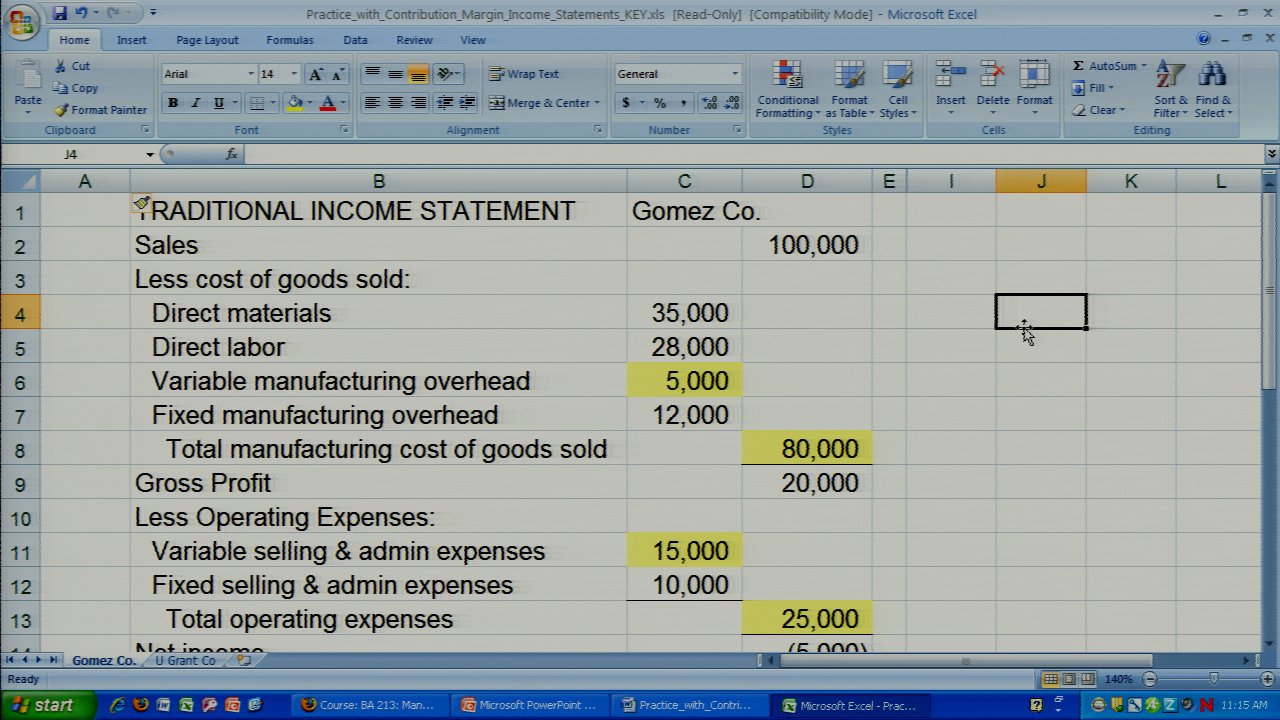Open the U Grant Co sheet tab
Screen dimensions: 1280x720
pos(185,661)
